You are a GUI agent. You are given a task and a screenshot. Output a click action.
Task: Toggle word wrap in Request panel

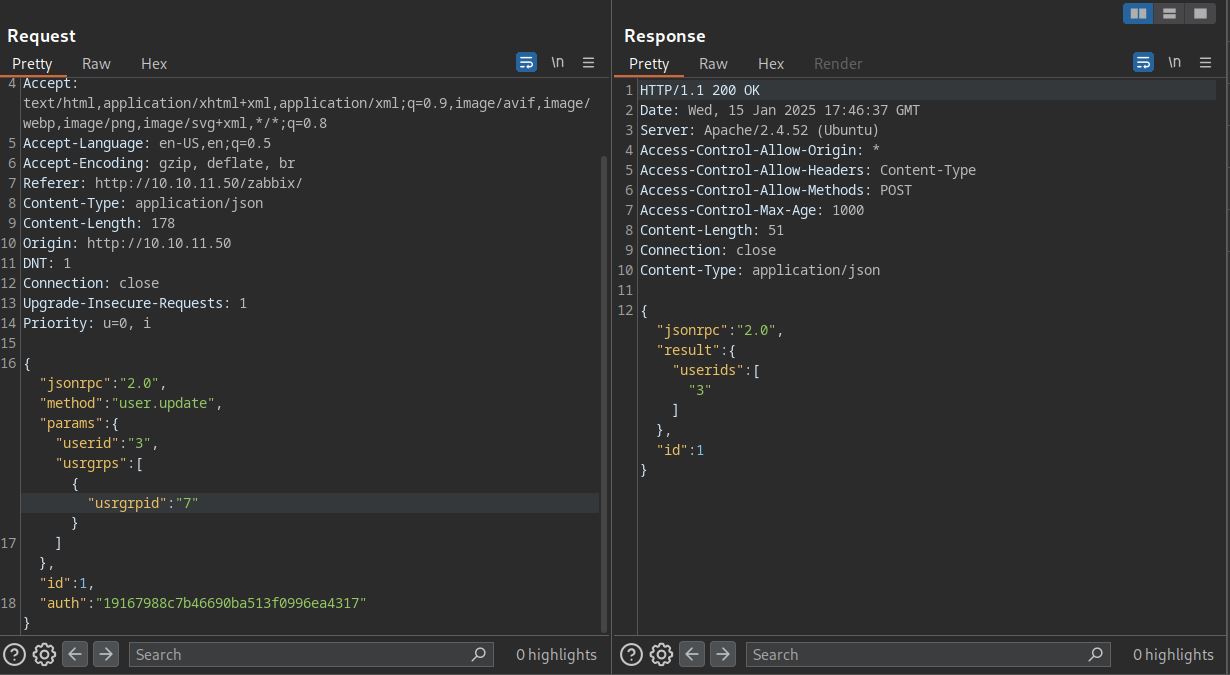pyautogui.click(x=526, y=62)
